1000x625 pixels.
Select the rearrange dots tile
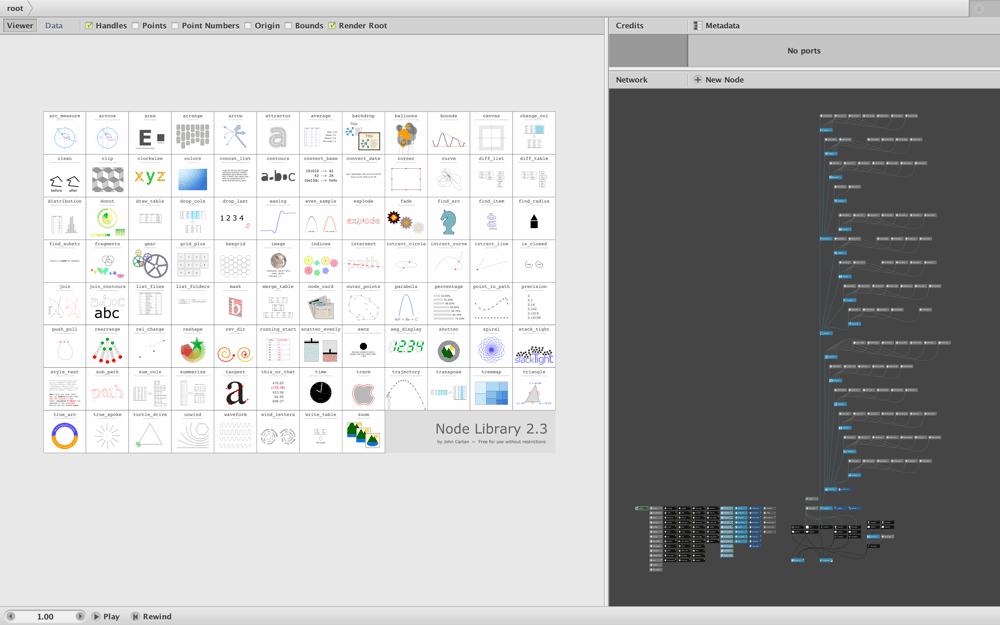tap(107, 346)
